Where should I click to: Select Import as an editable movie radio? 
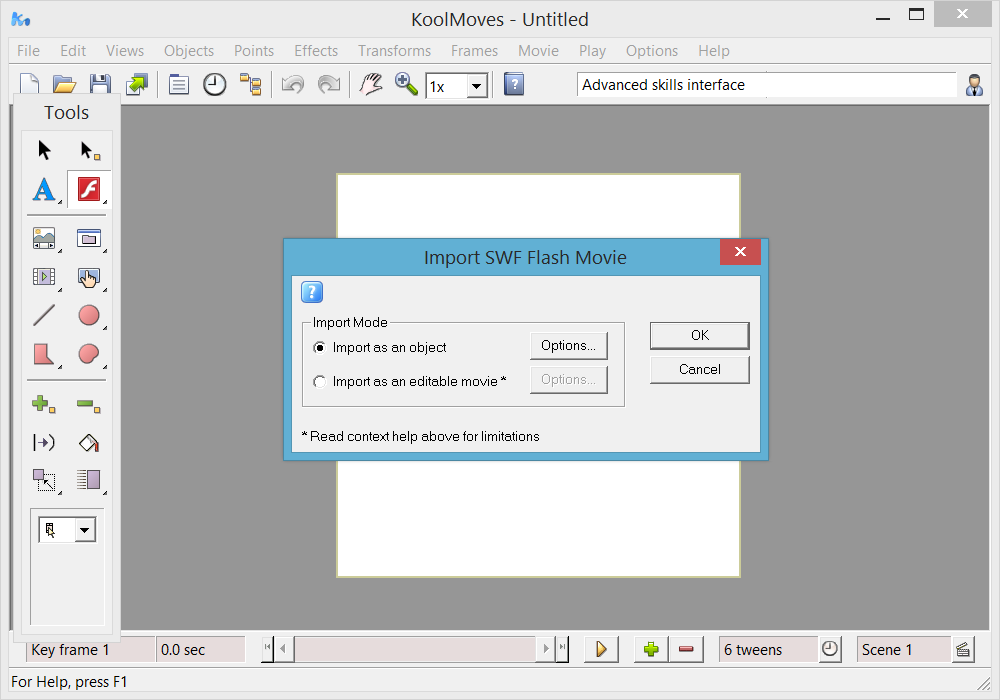[x=320, y=381]
